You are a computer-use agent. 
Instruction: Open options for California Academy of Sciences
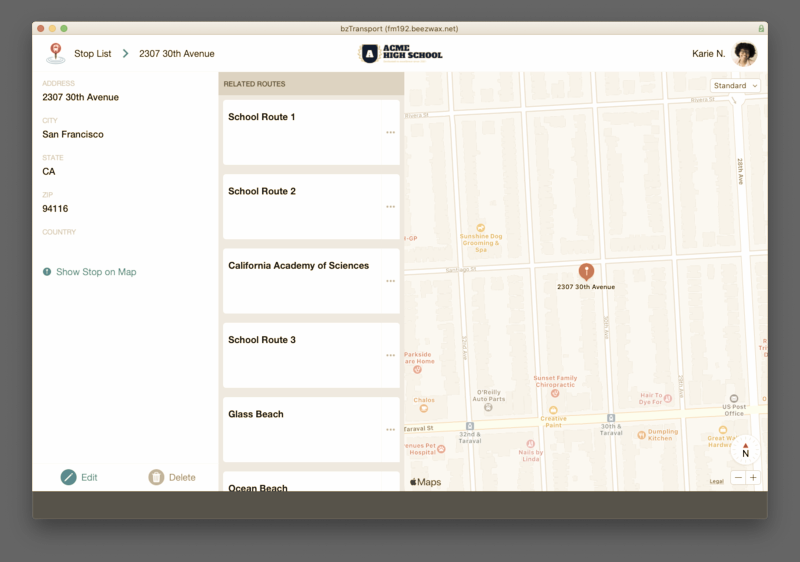tap(390, 281)
